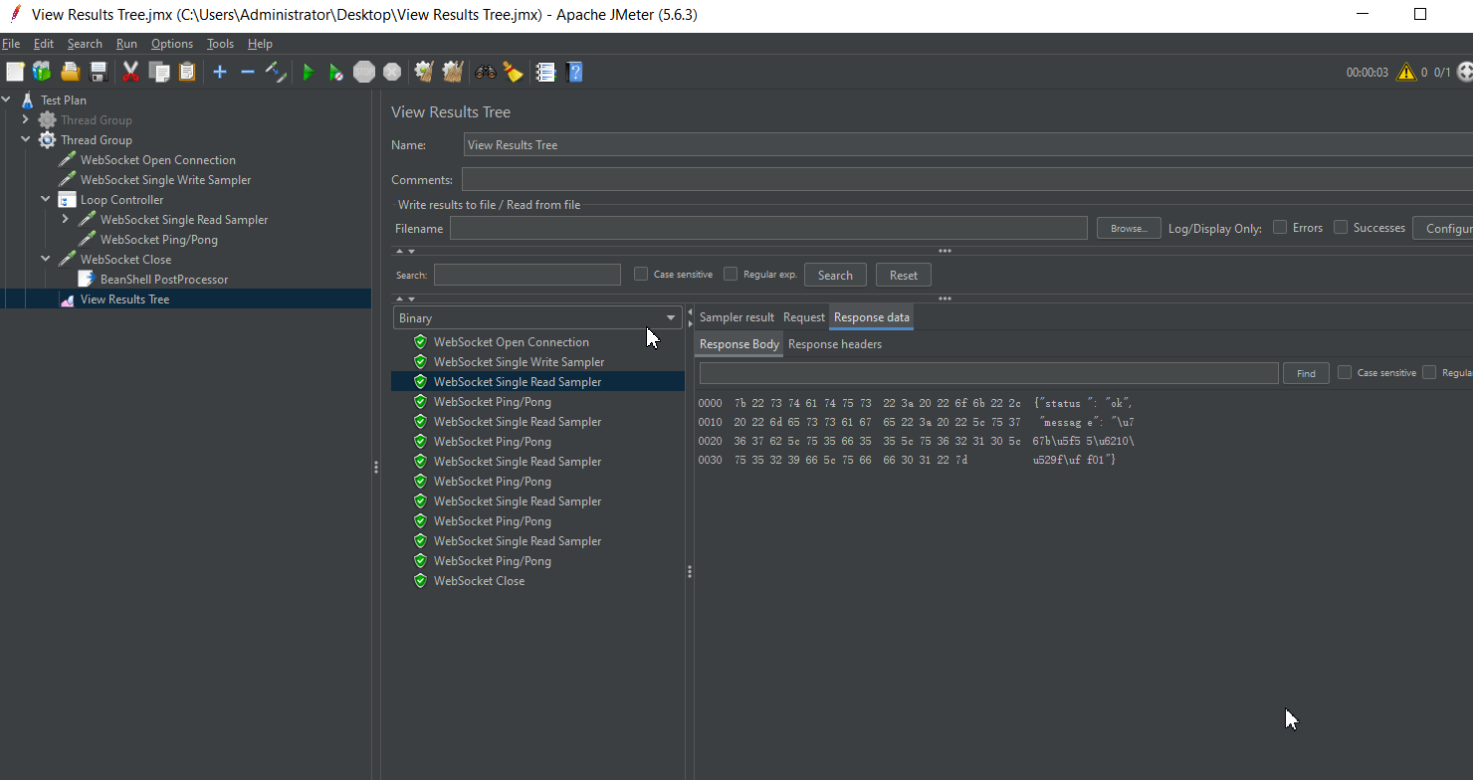Click the Search button

[x=835, y=275]
